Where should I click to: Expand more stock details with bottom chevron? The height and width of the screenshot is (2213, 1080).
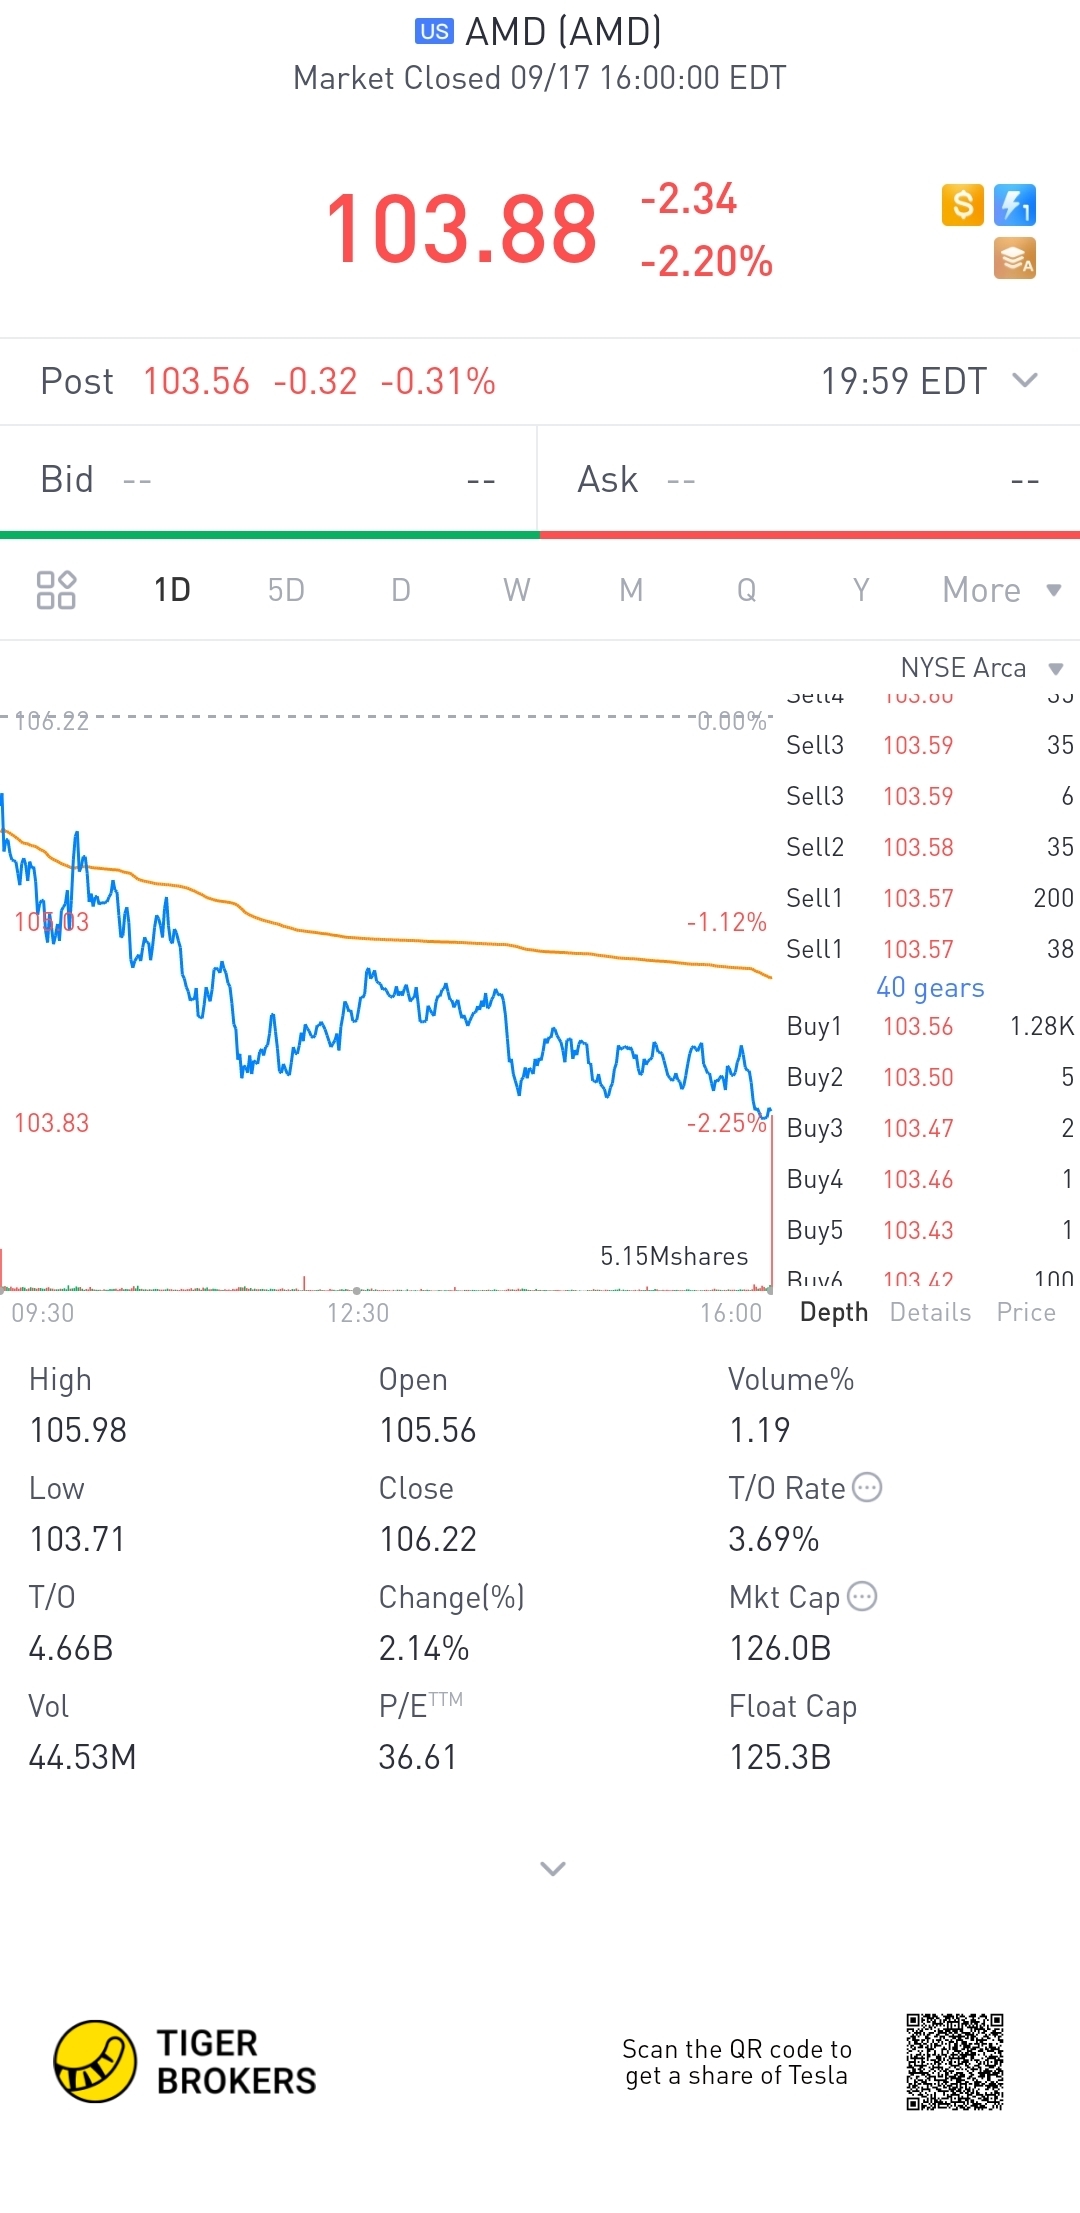[552, 1868]
